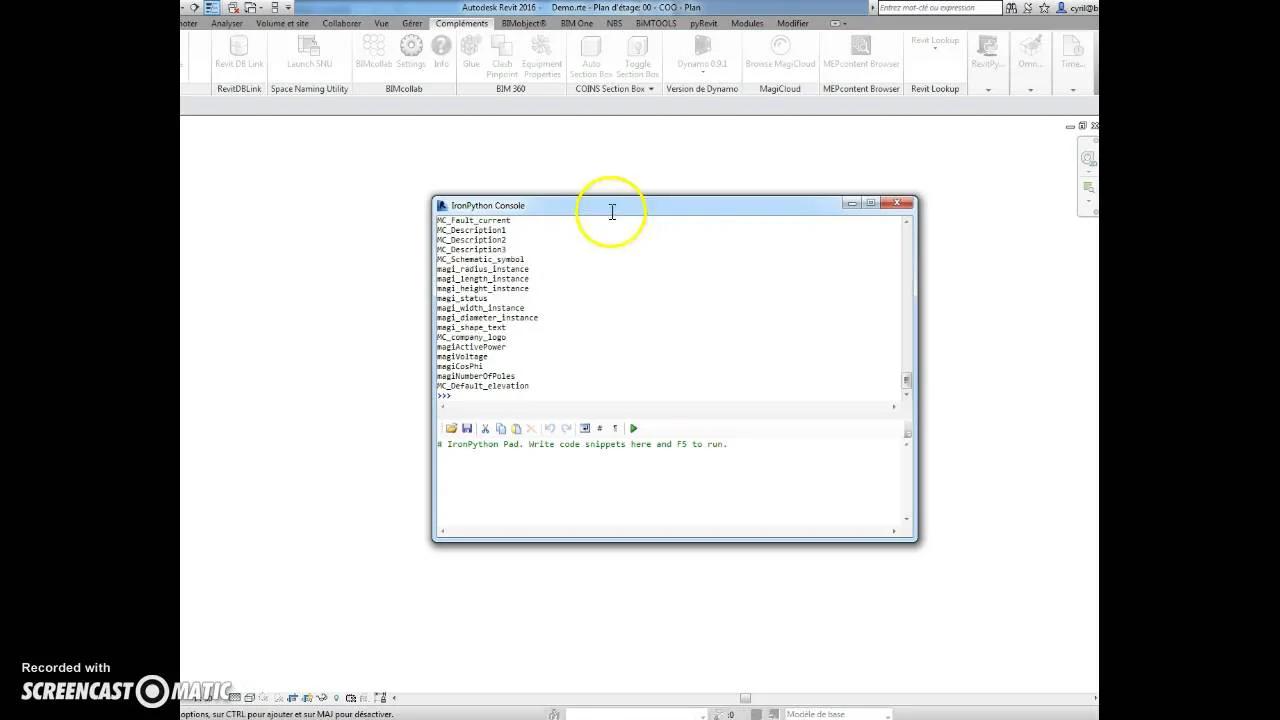Enable Auto Section Box
Image resolution: width=1280 pixels, height=720 pixels.
[590, 55]
